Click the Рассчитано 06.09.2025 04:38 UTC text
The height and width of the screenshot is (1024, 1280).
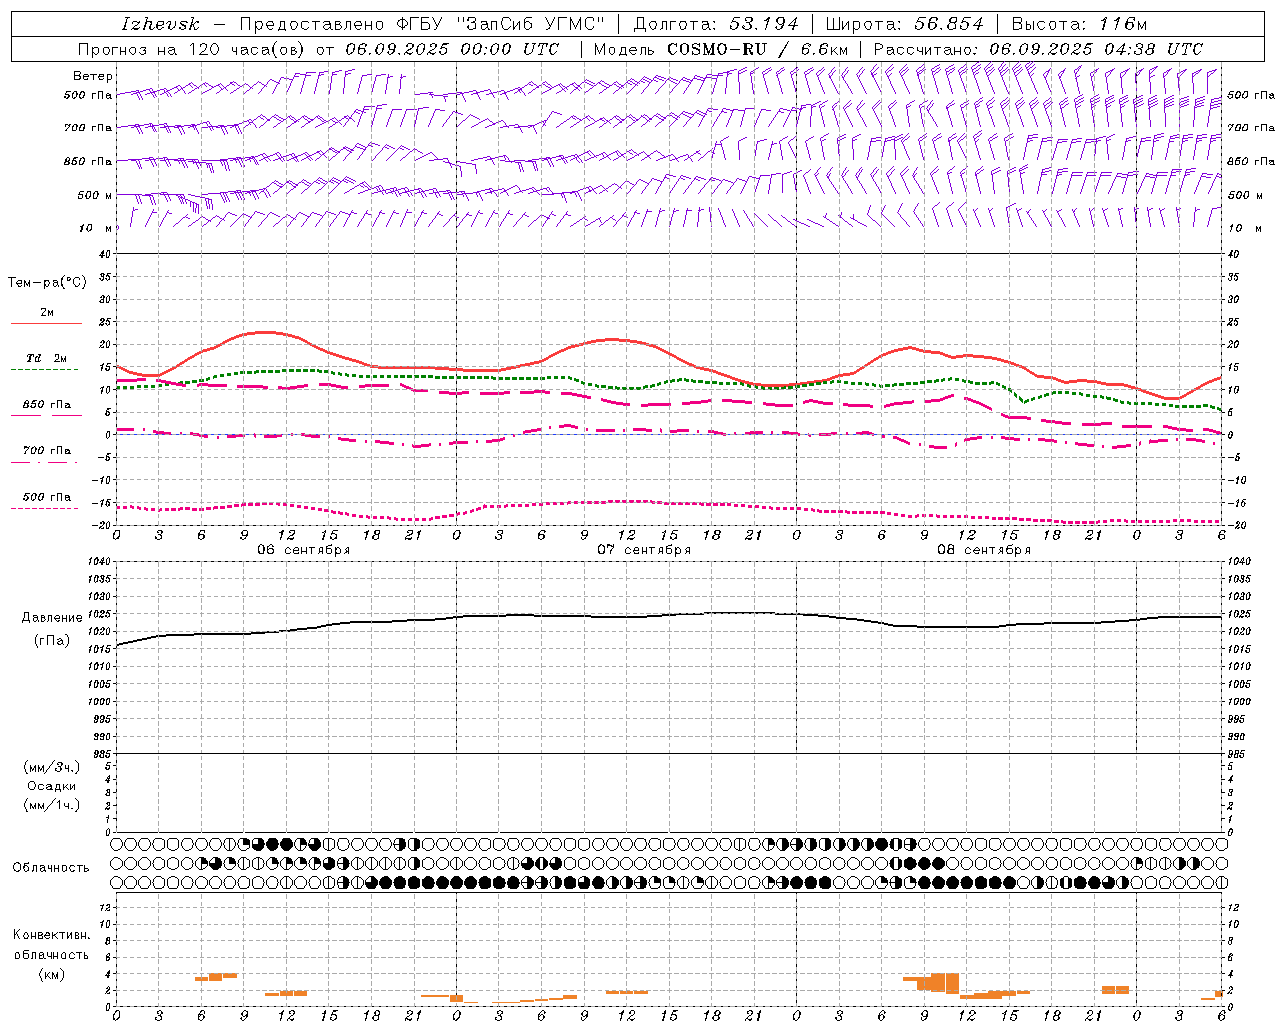pos(1038,49)
